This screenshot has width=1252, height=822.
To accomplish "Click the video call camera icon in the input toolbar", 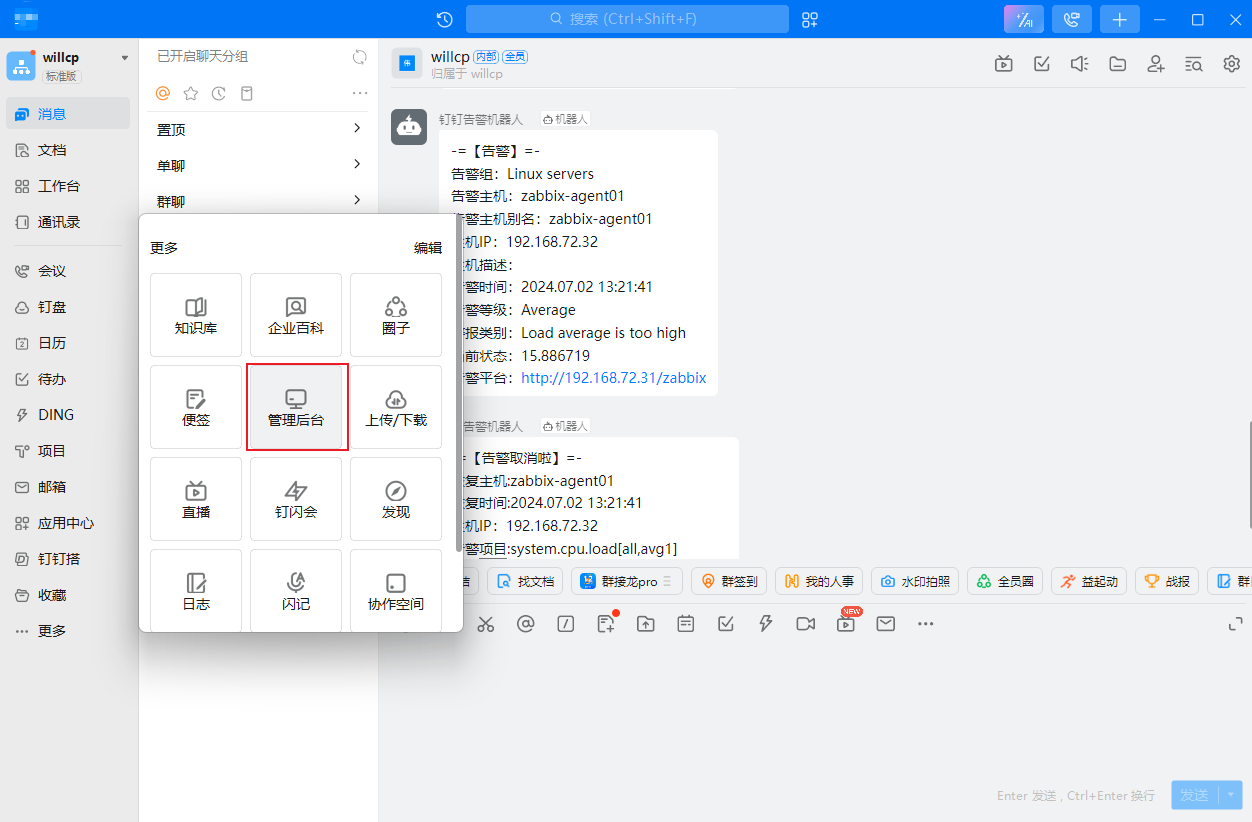I will [806, 624].
